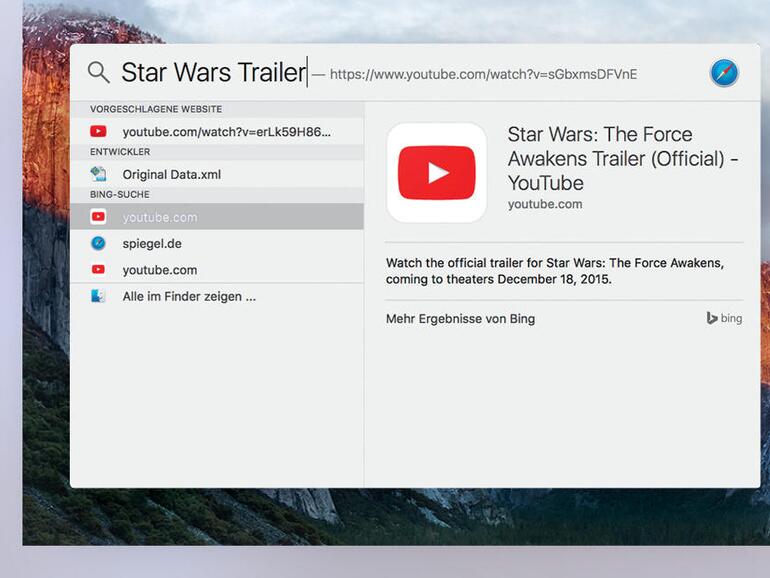This screenshot has width=770, height=578.
Task: Click YouTube icon beside the suggested website result
Action: 98,131
